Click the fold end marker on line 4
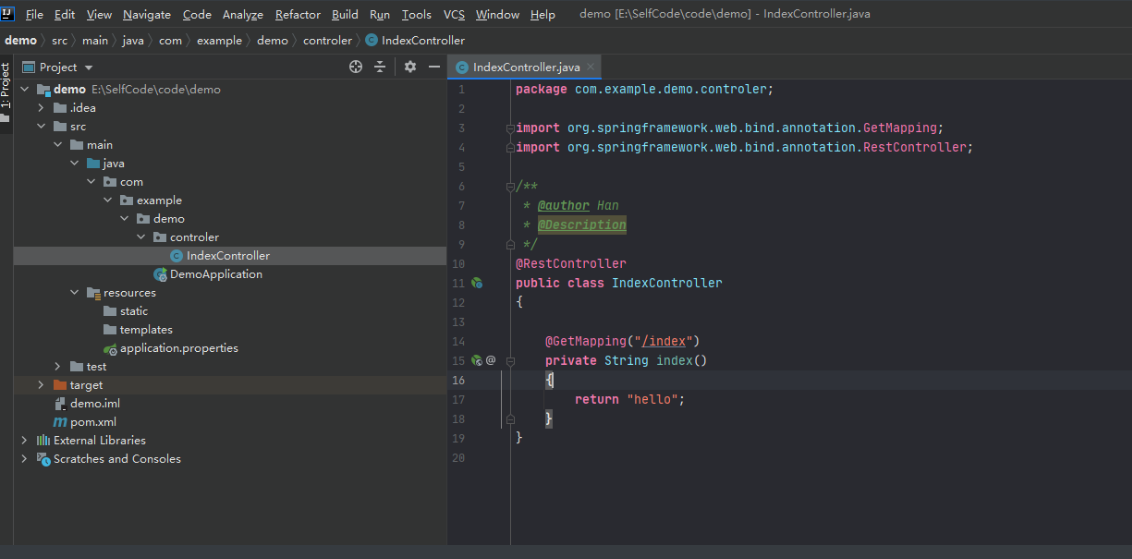1132x559 pixels. (x=510, y=147)
